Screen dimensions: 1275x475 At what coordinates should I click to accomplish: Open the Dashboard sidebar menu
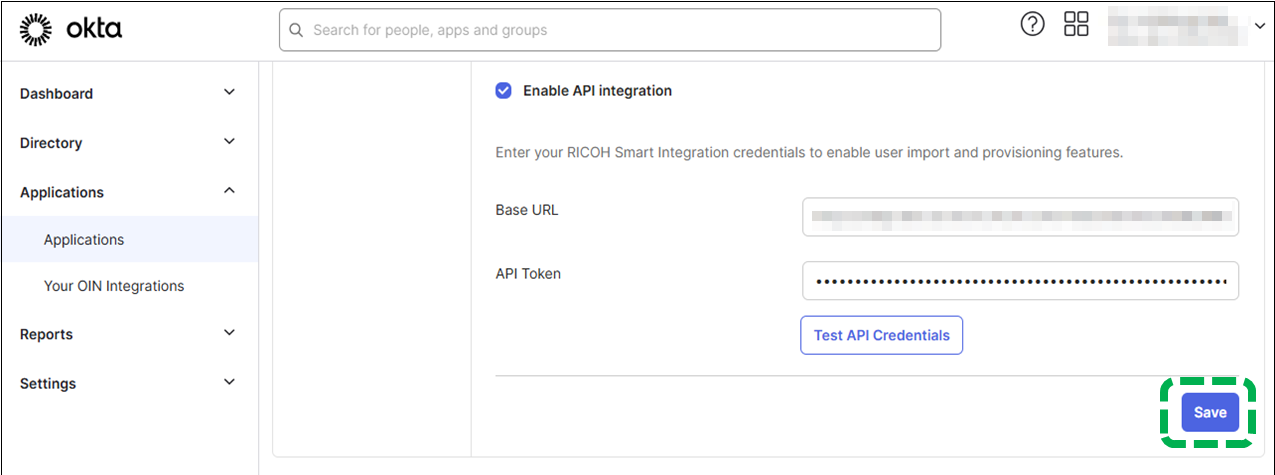click(56, 93)
